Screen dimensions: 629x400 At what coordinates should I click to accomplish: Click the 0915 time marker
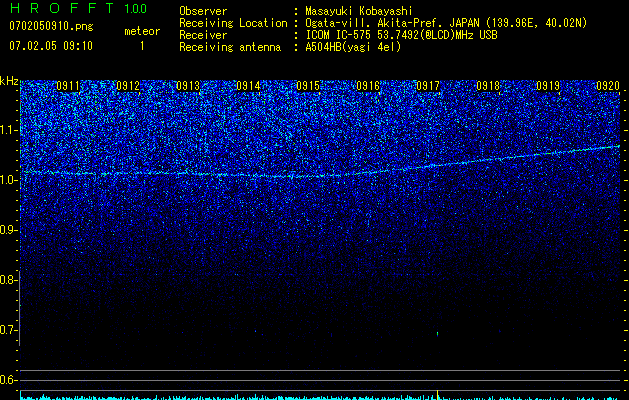click(308, 86)
